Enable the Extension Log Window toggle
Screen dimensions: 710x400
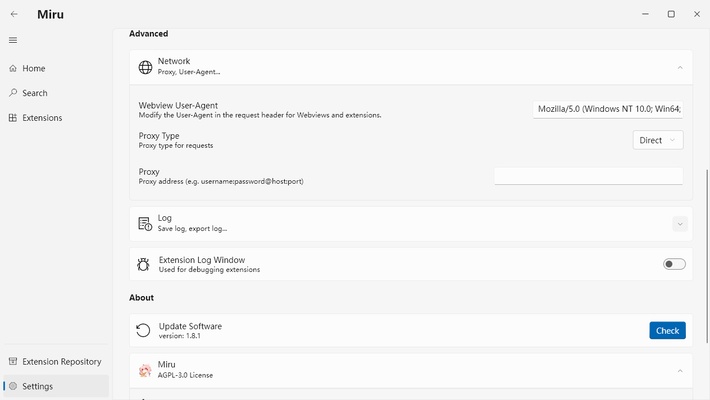[674, 264]
